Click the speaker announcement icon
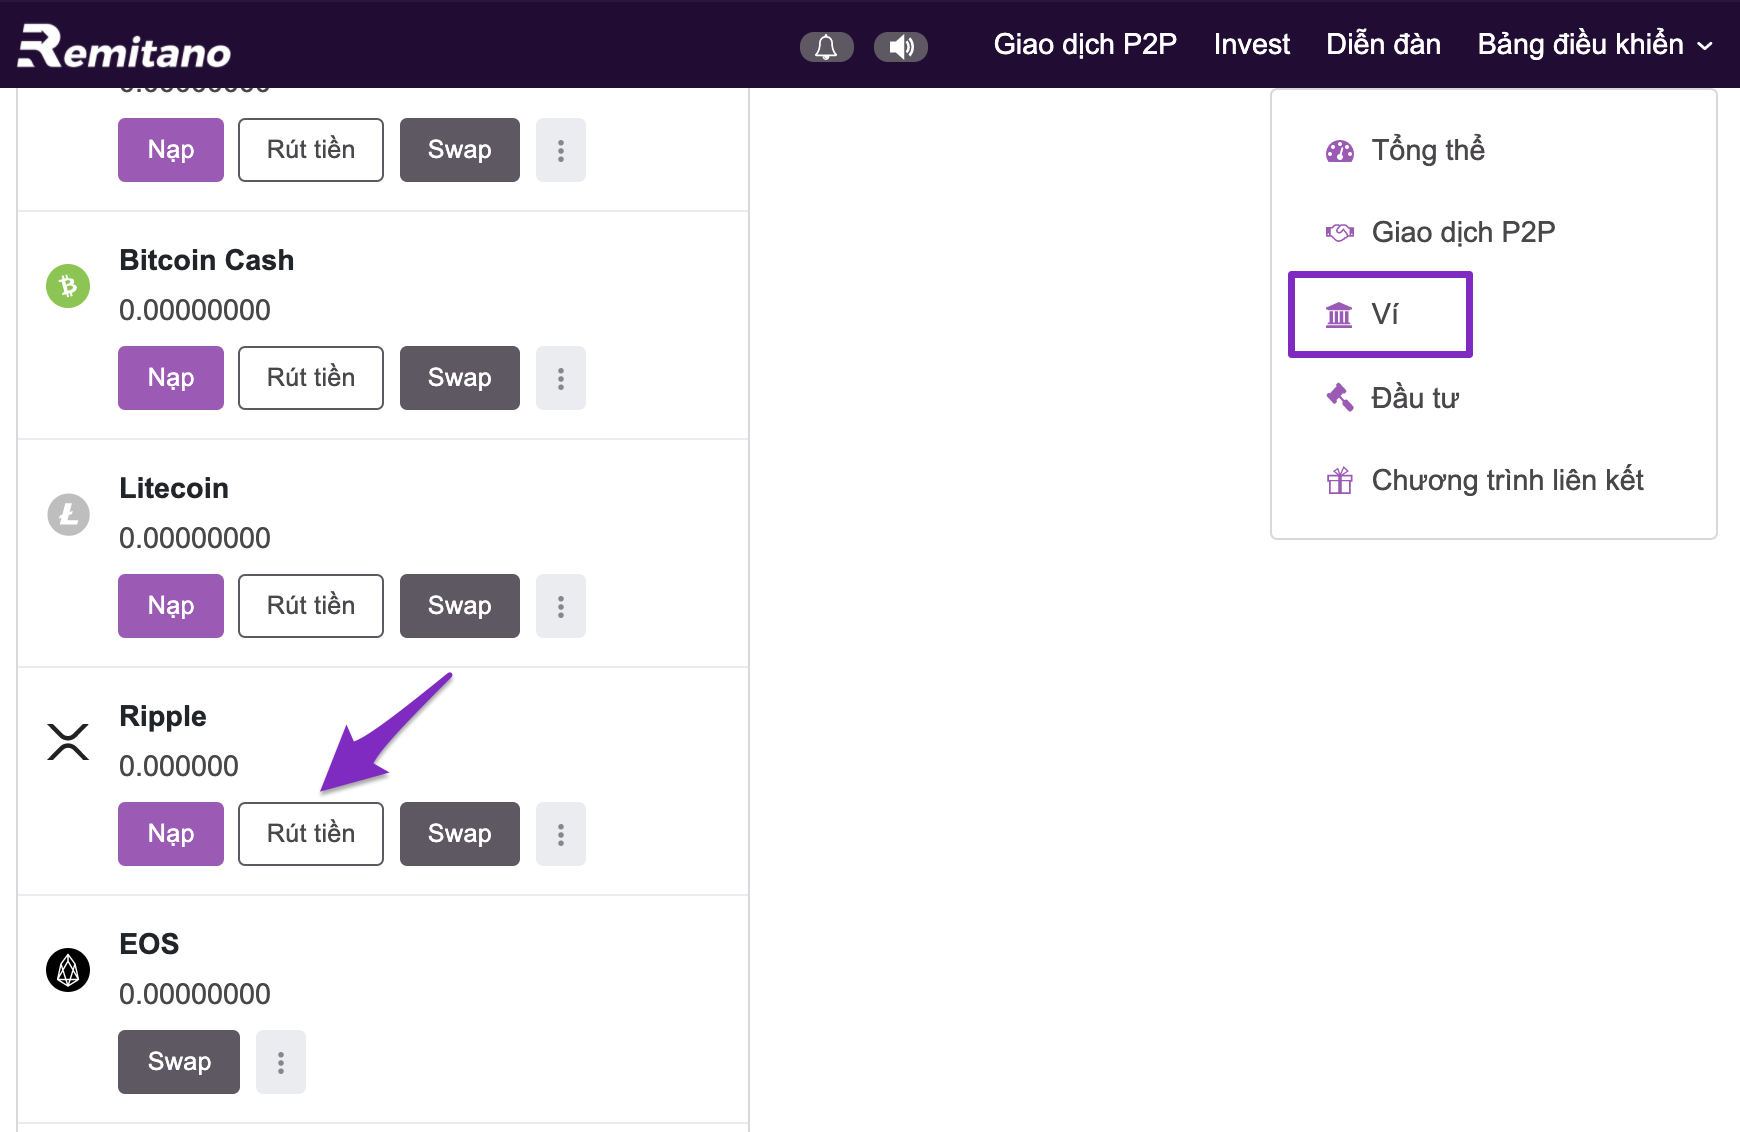 pos(901,46)
